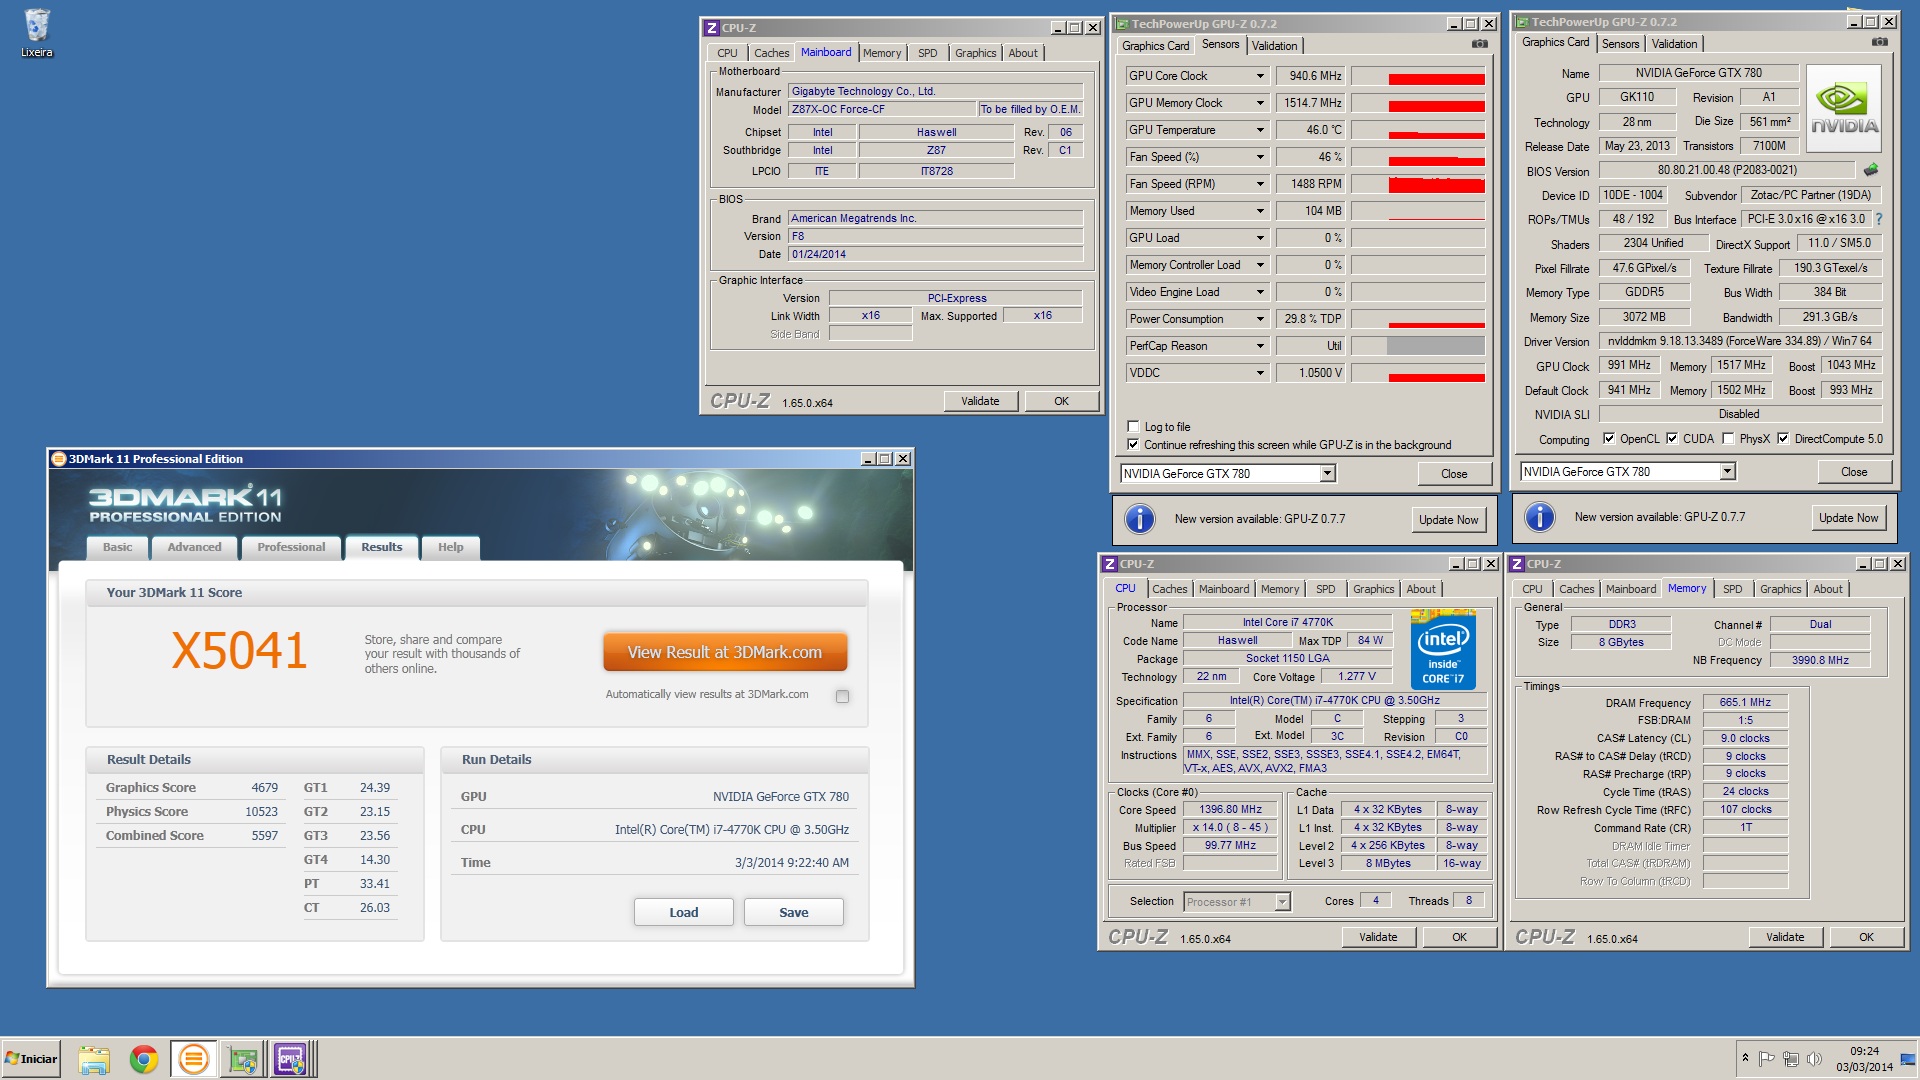This screenshot has width=1920, height=1080.
Task: Enable the Log to file checkbox
Action: (x=1133, y=426)
